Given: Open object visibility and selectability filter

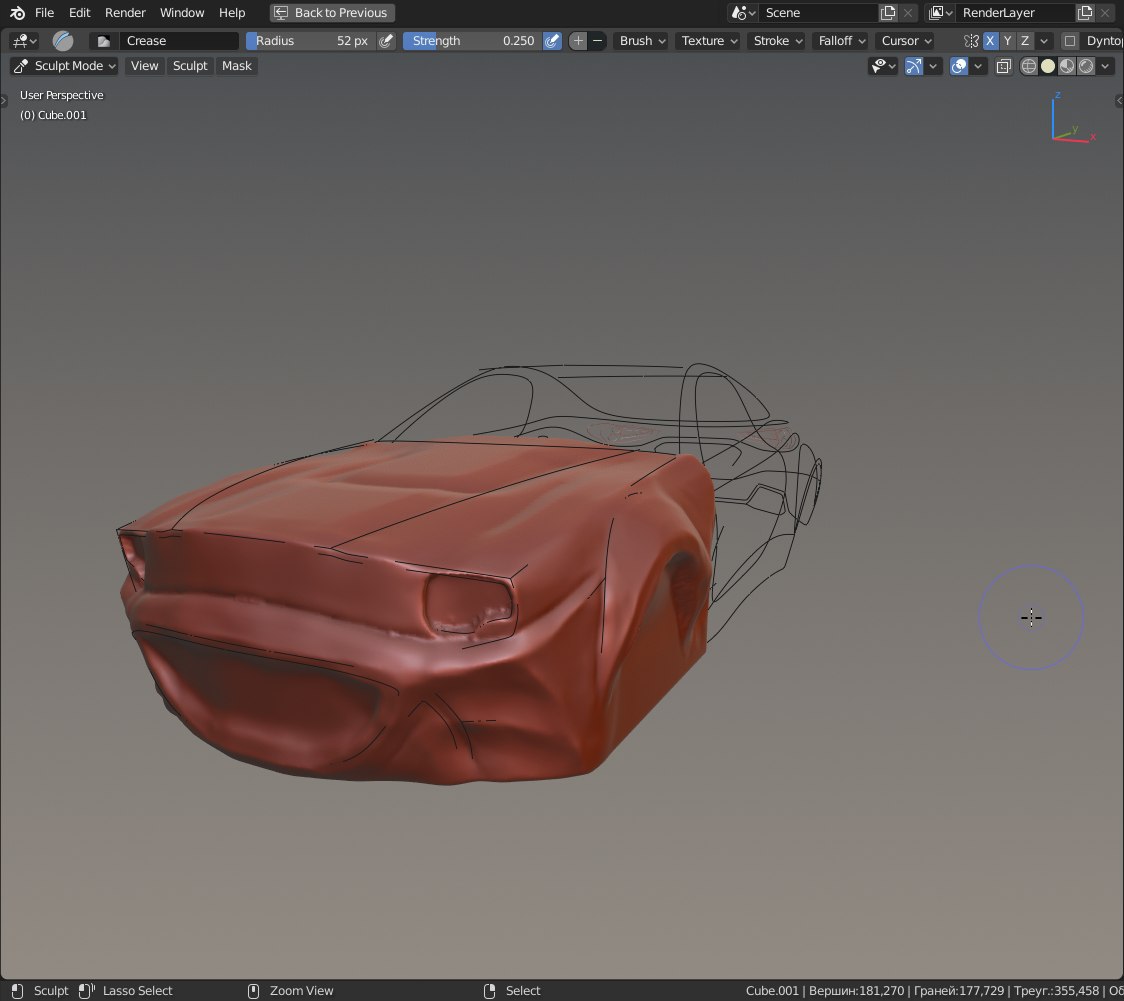Looking at the screenshot, I should point(883,67).
